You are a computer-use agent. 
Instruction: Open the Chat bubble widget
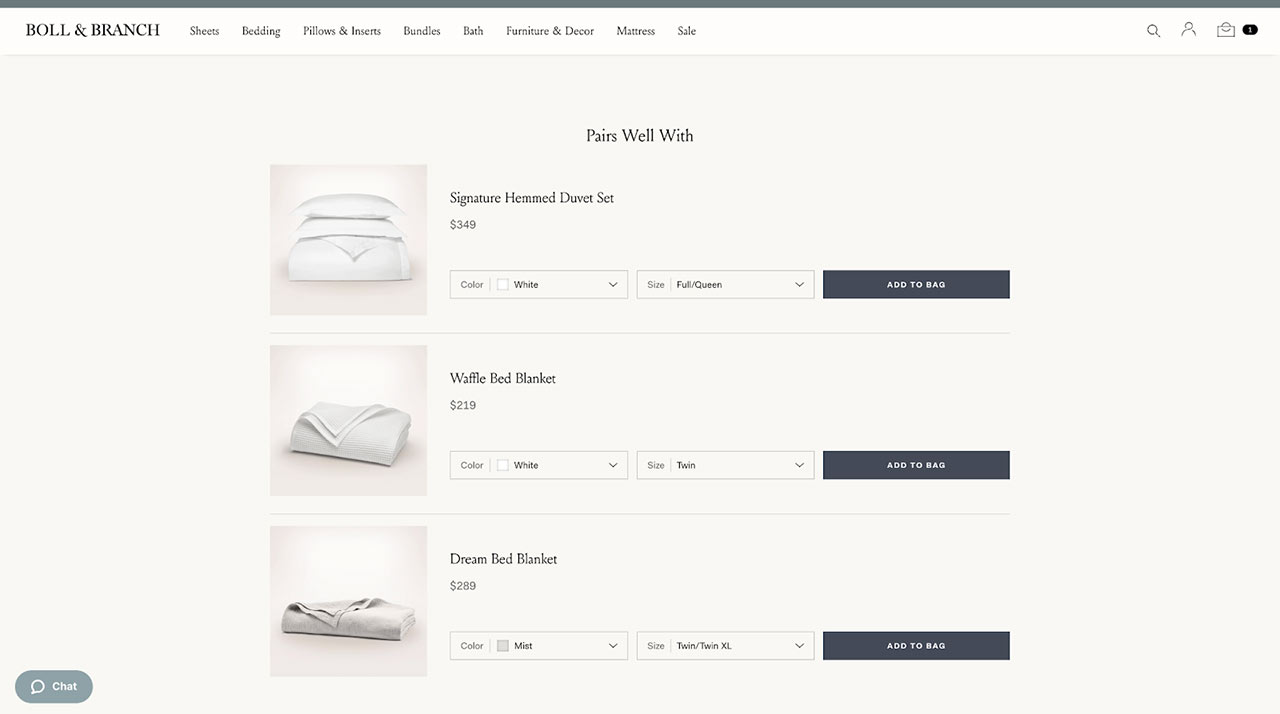pos(54,686)
